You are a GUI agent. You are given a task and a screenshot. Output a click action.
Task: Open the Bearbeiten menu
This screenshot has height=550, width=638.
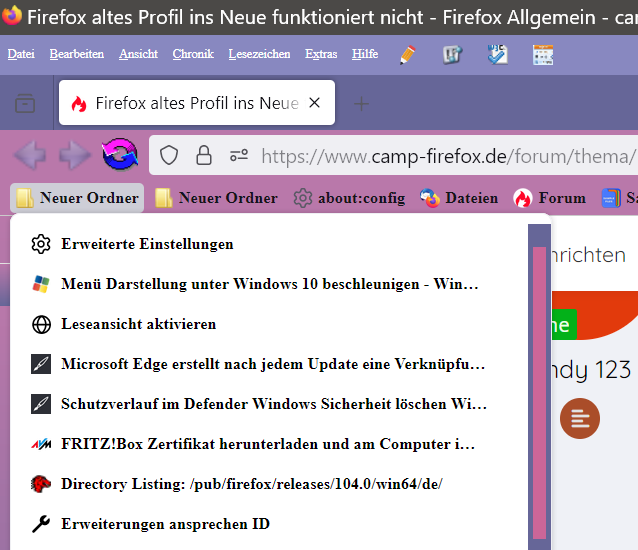click(x=77, y=54)
